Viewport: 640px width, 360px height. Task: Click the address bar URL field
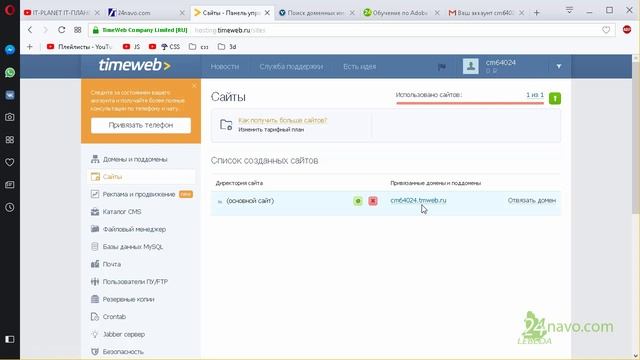pos(351,30)
